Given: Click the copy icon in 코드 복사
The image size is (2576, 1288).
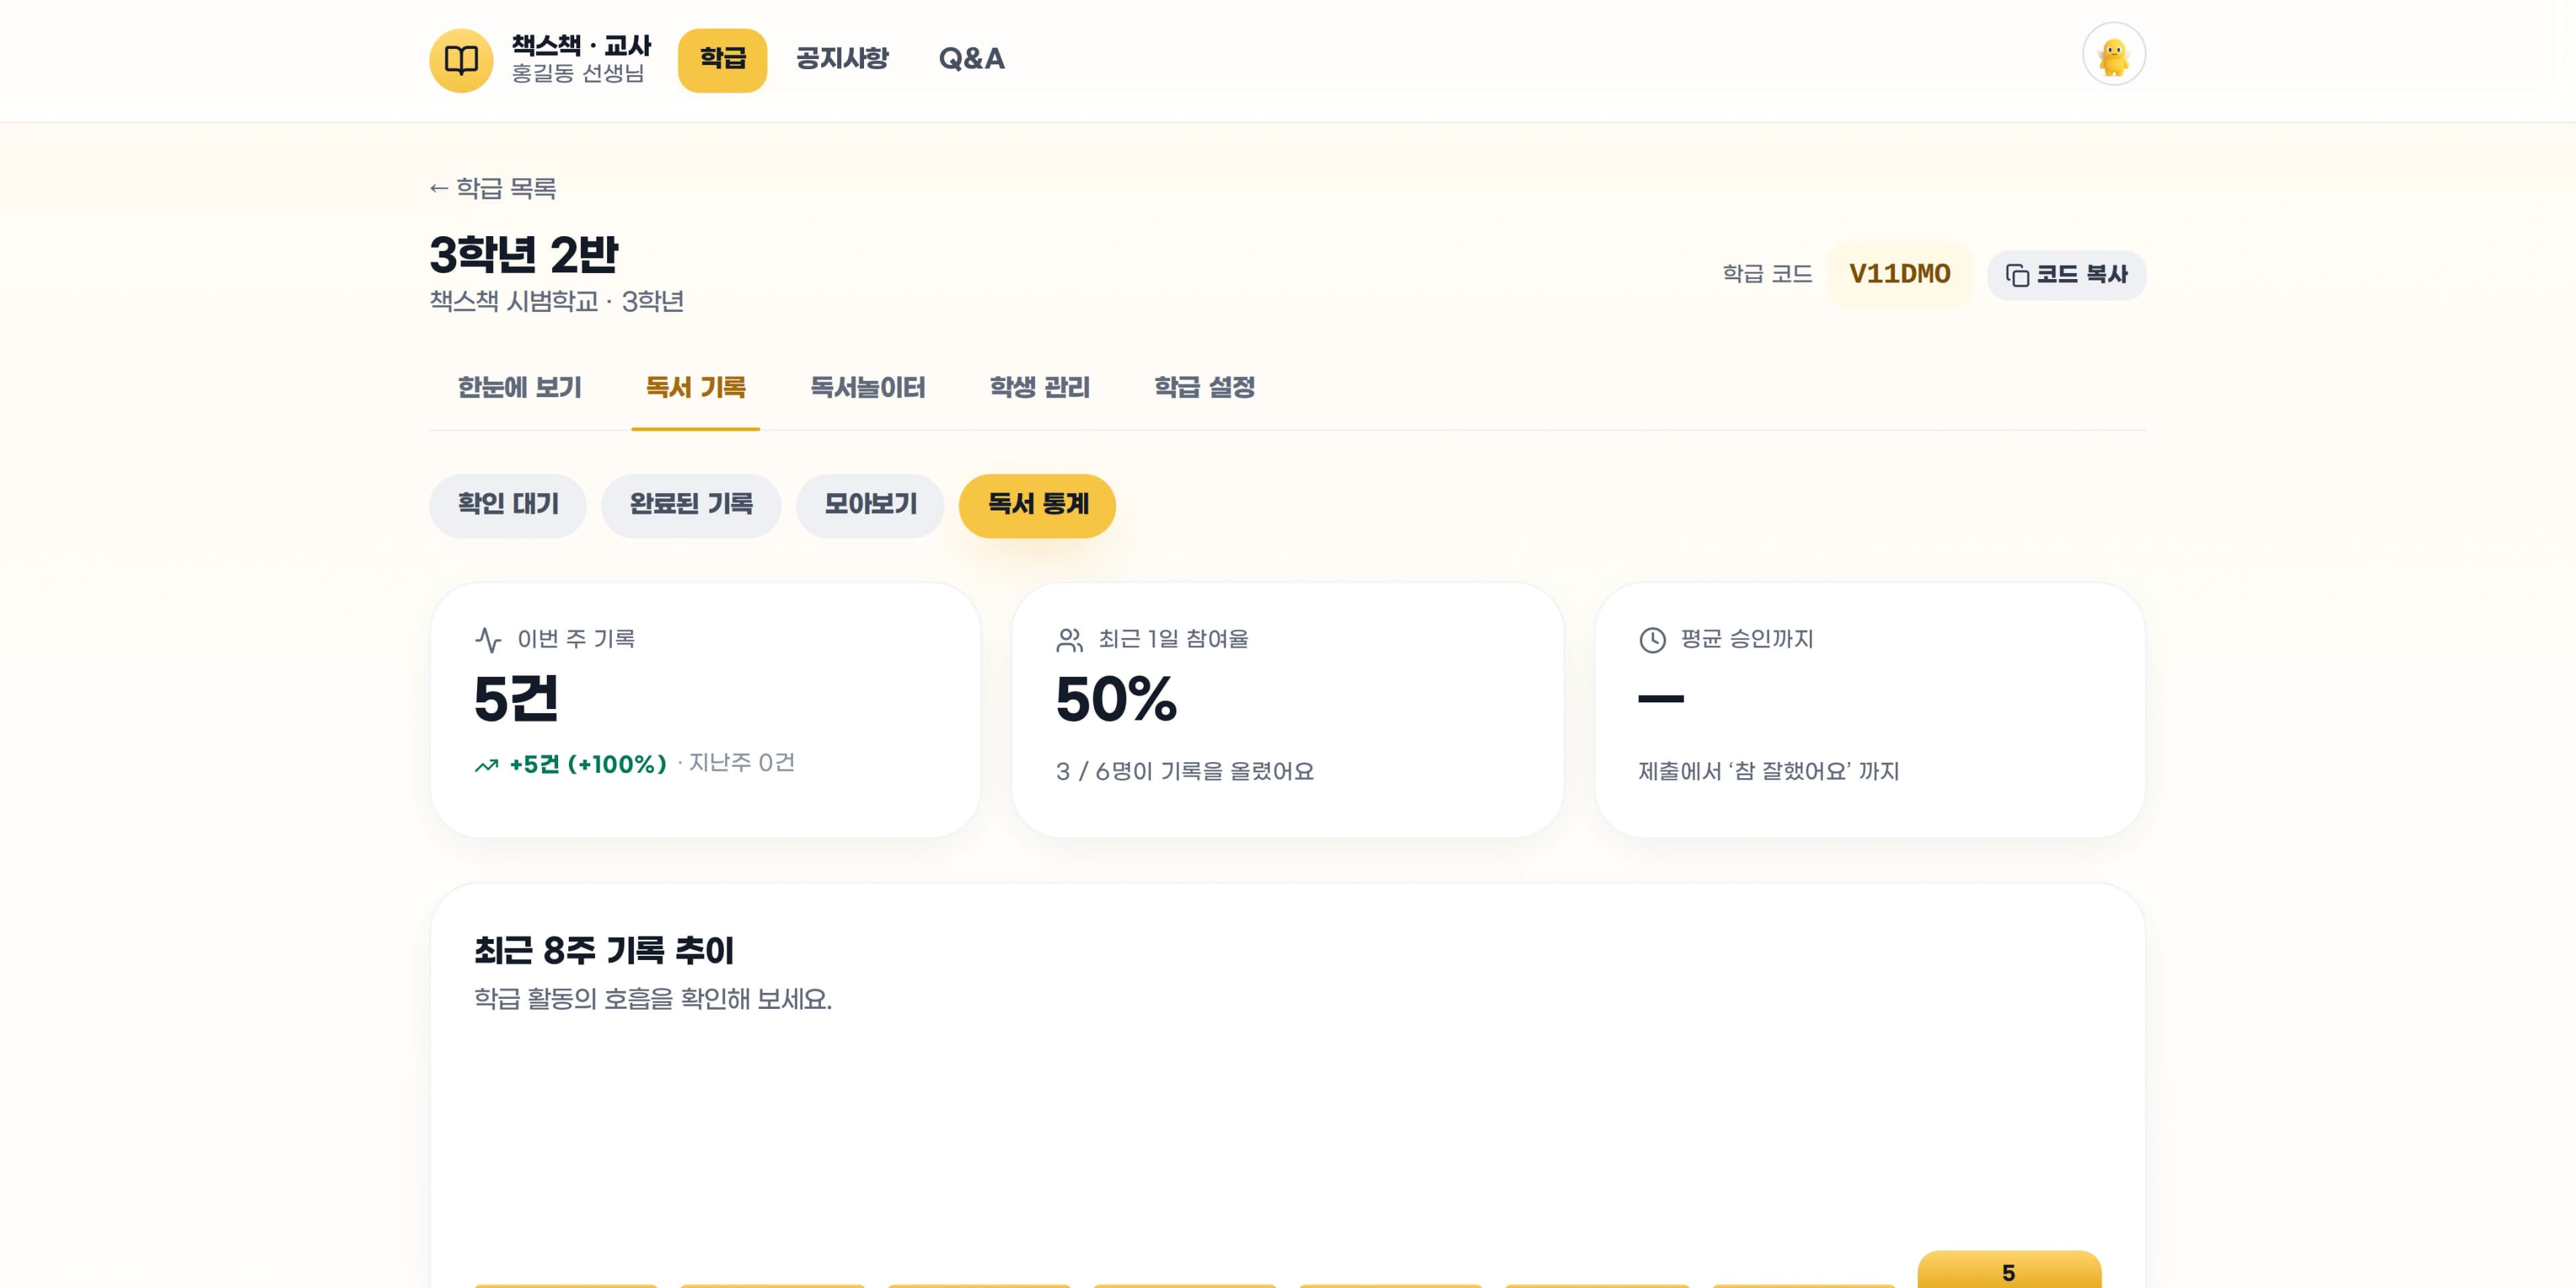Looking at the screenshot, I should (2017, 275).
